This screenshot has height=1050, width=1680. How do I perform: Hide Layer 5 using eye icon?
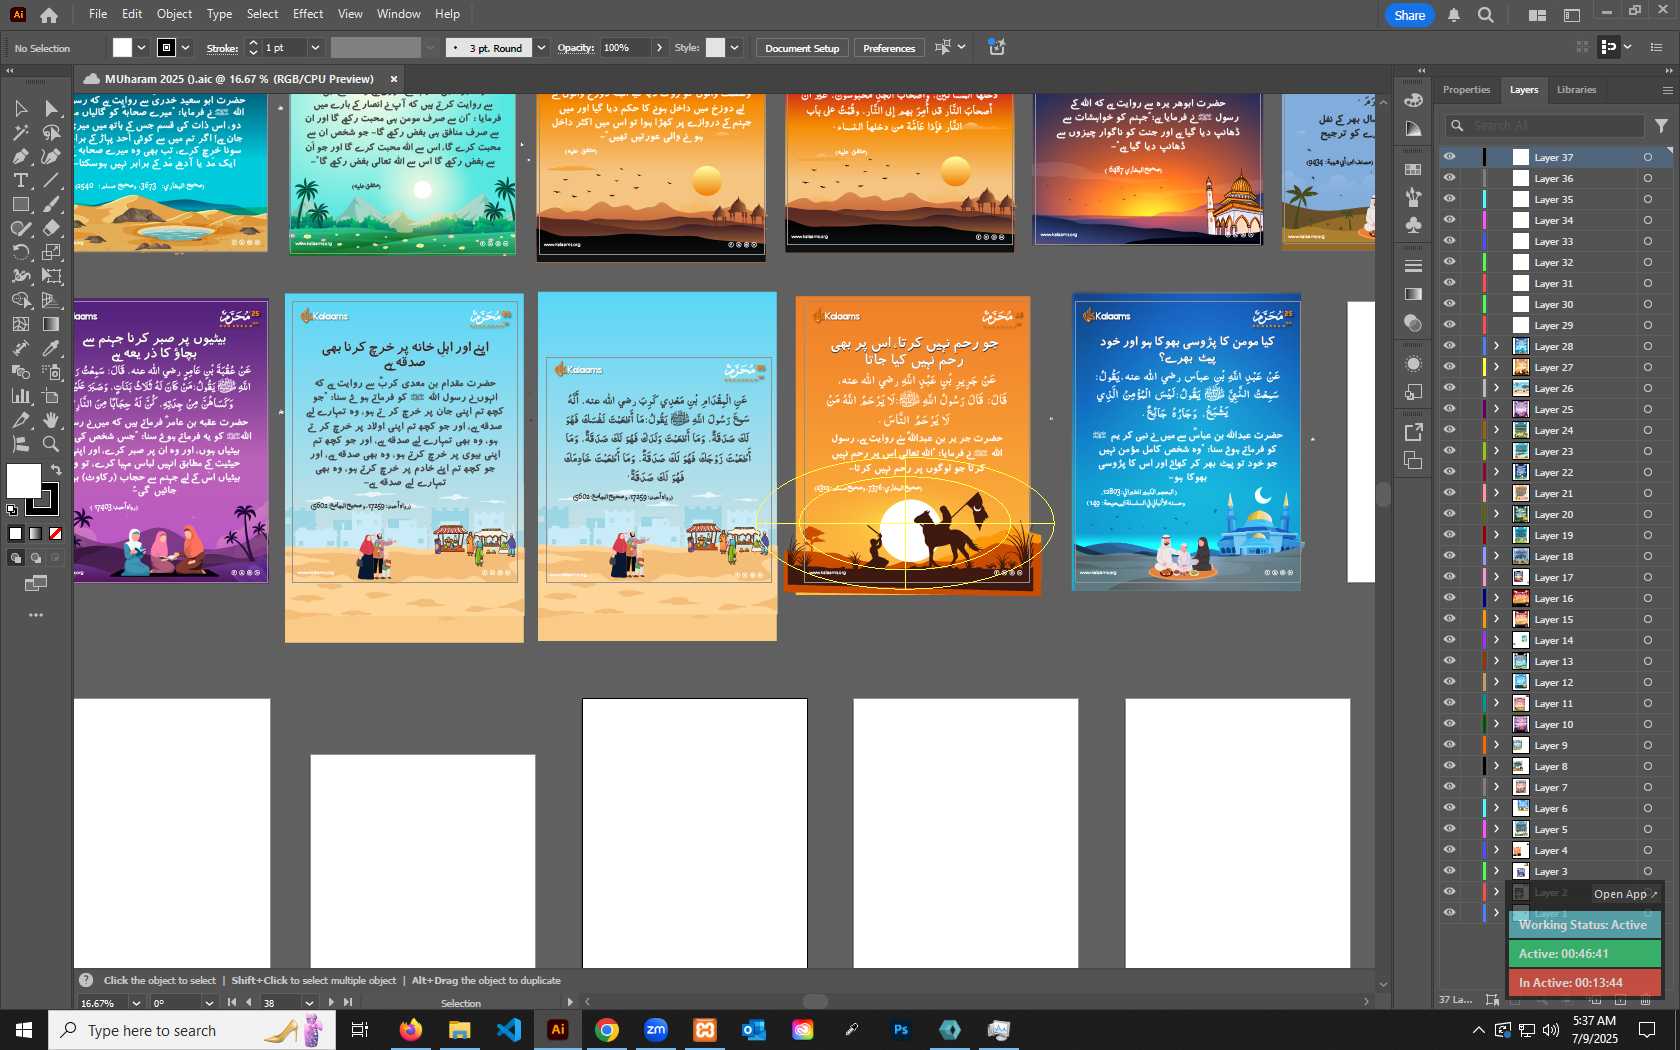coord(1449,829)
